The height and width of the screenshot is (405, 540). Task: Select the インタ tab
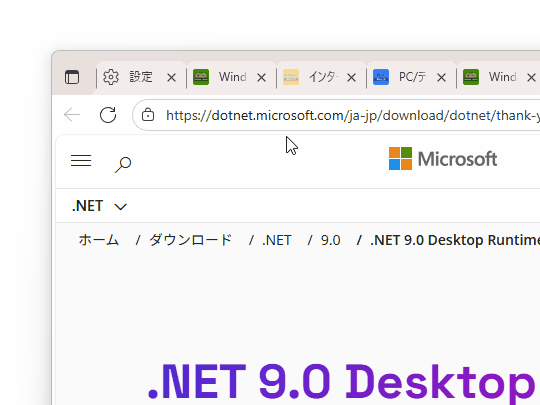[x=321, y=77]
